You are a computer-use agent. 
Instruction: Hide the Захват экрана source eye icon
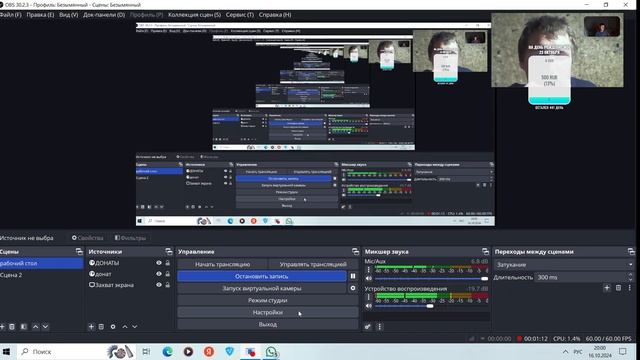pyautogui.click(x=159, y=285)
